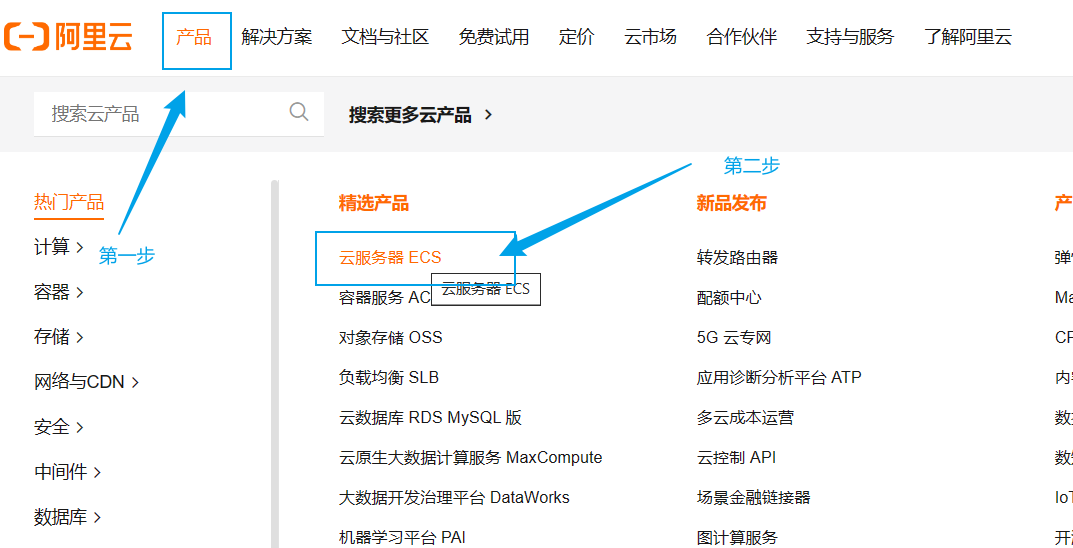Image resolution: width=1073 pixels, height=548 pixels.
Task: Select the 热门产品 category tab
Action: pyautogui.click(x=69, y=203)
